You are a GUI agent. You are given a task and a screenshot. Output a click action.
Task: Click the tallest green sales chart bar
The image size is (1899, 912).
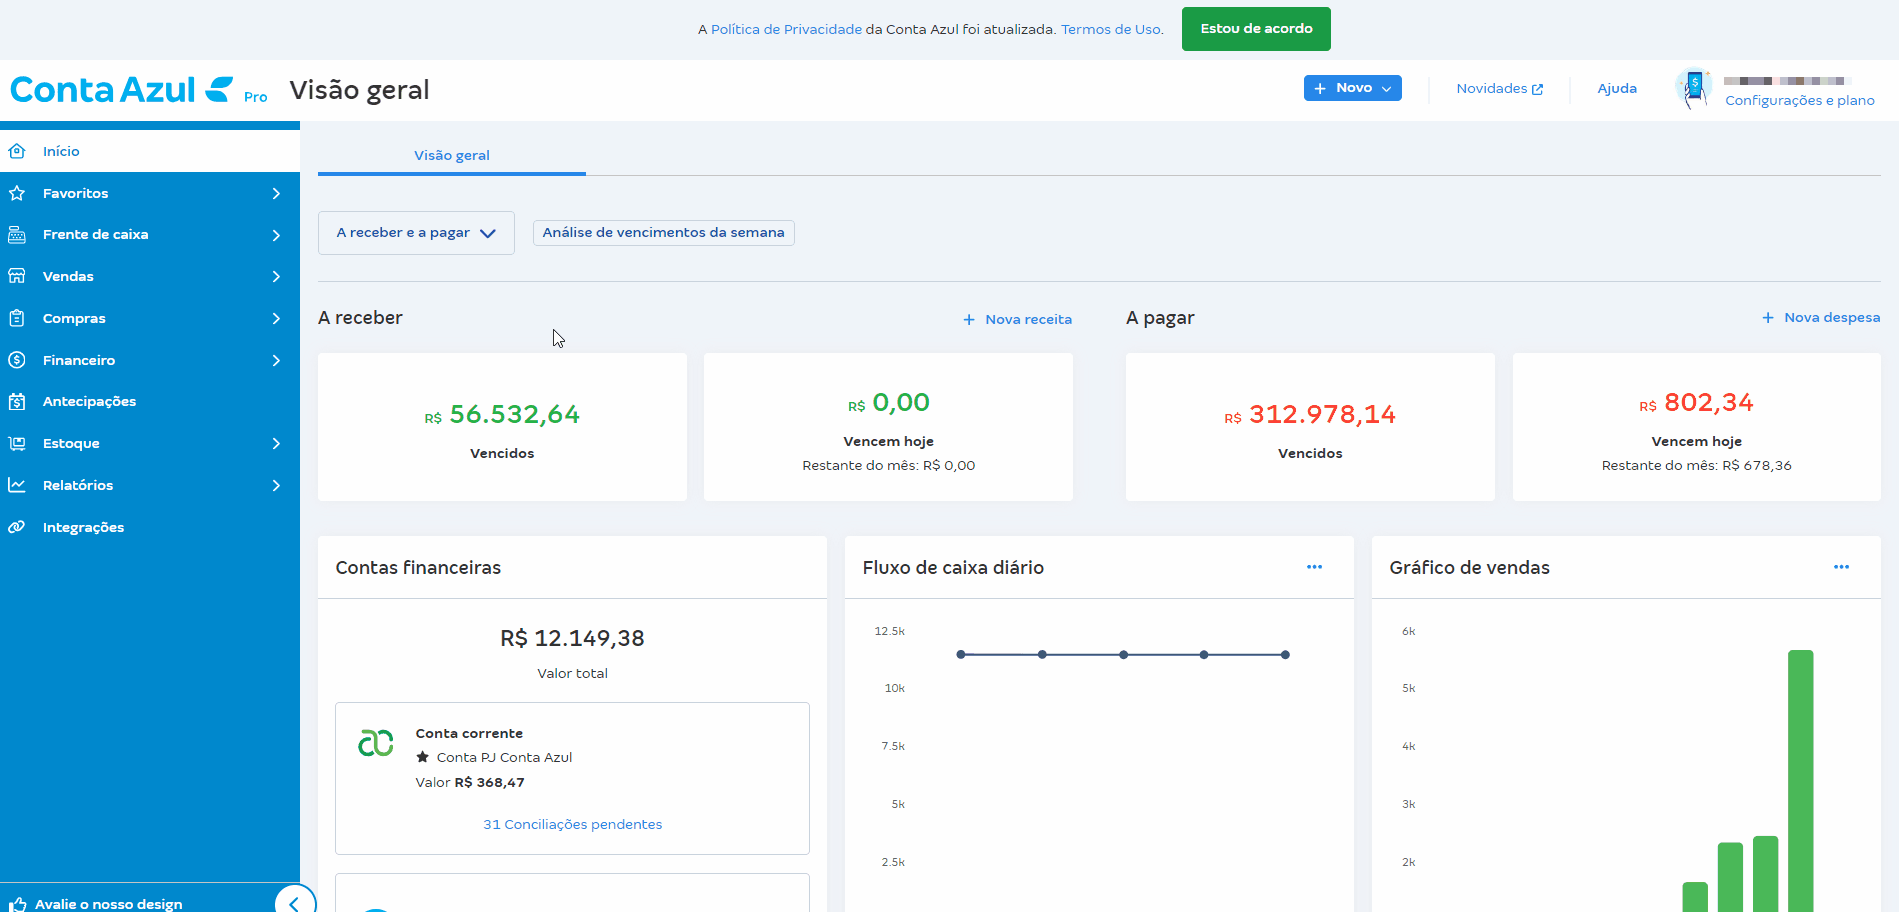[x=1800, y=781]
